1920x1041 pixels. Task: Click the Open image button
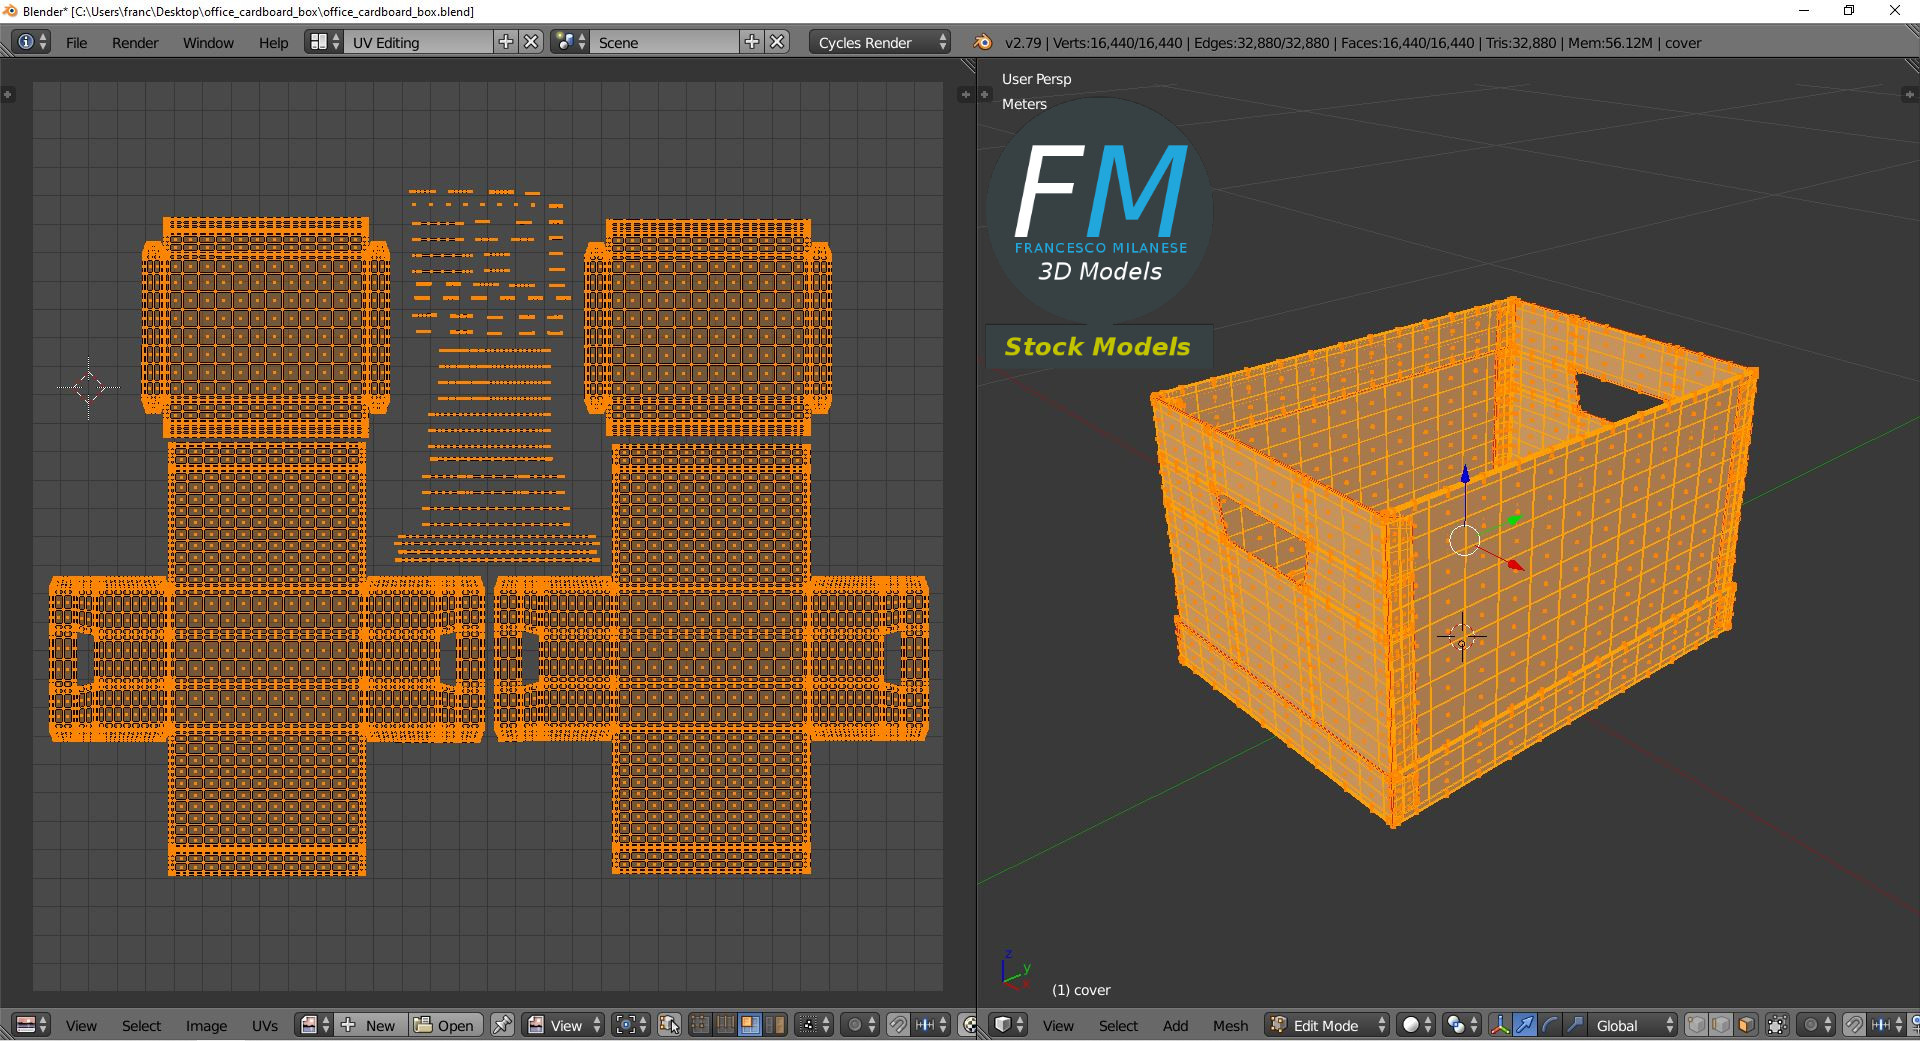pos(446,1025)
